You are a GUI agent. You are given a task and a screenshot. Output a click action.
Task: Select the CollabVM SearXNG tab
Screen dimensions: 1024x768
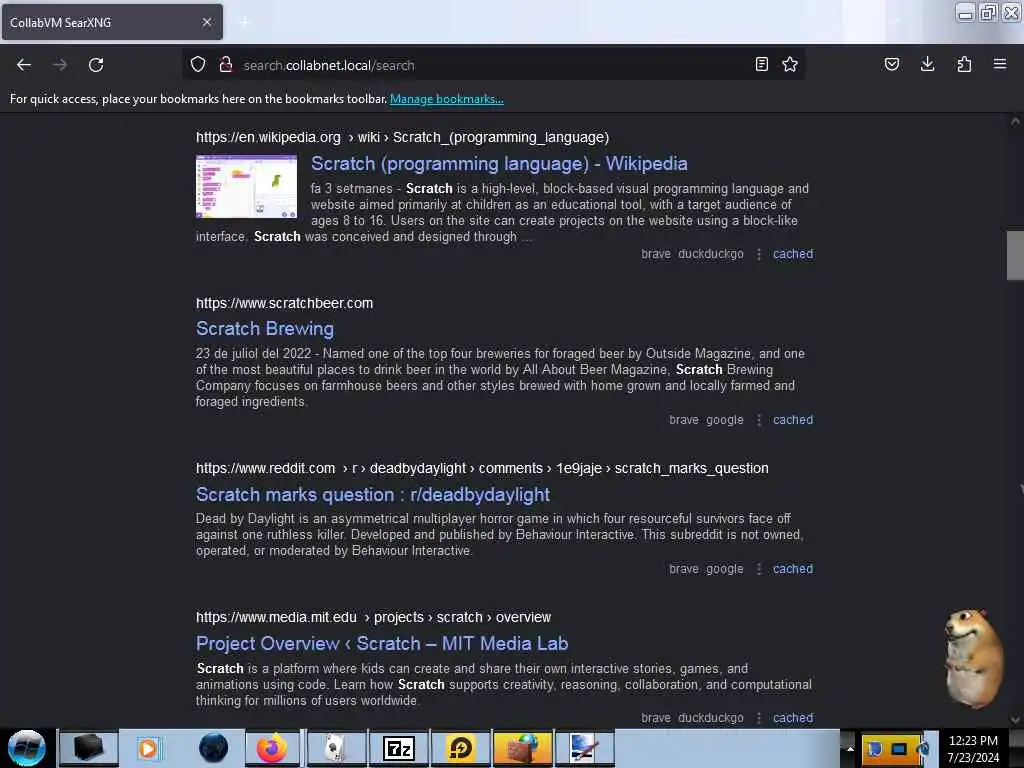click(x=112, y=22)
